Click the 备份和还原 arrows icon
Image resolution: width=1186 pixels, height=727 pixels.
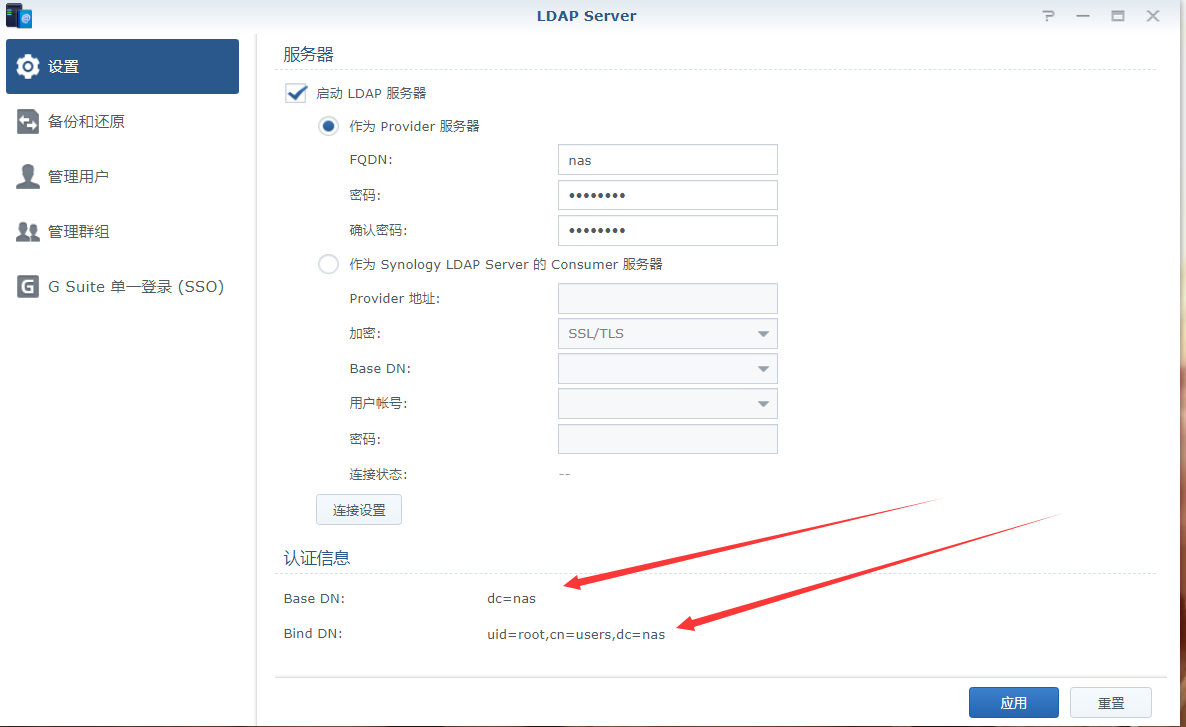28,122
